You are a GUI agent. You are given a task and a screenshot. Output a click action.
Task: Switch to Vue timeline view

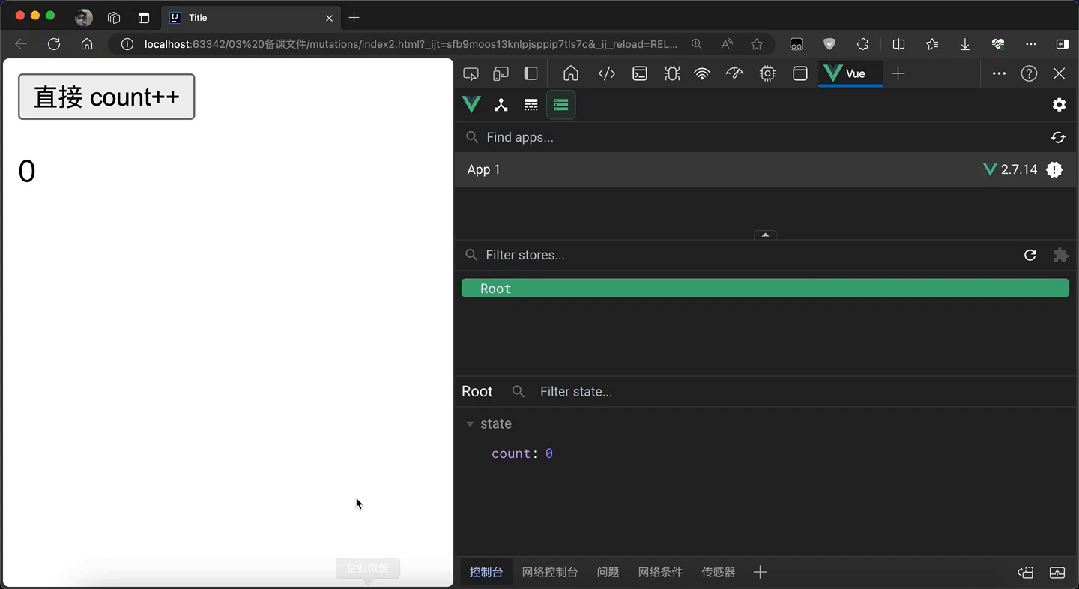click(531, 105)
